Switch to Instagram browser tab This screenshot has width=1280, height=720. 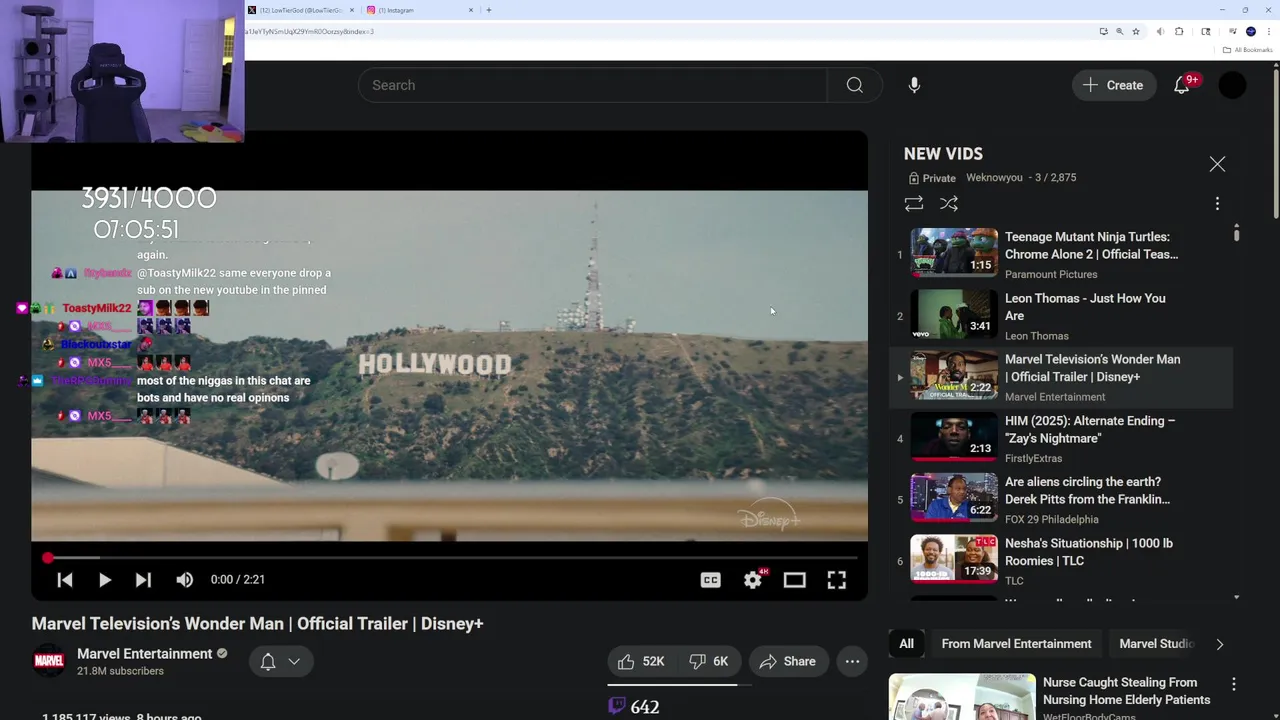tap(418, 10)
